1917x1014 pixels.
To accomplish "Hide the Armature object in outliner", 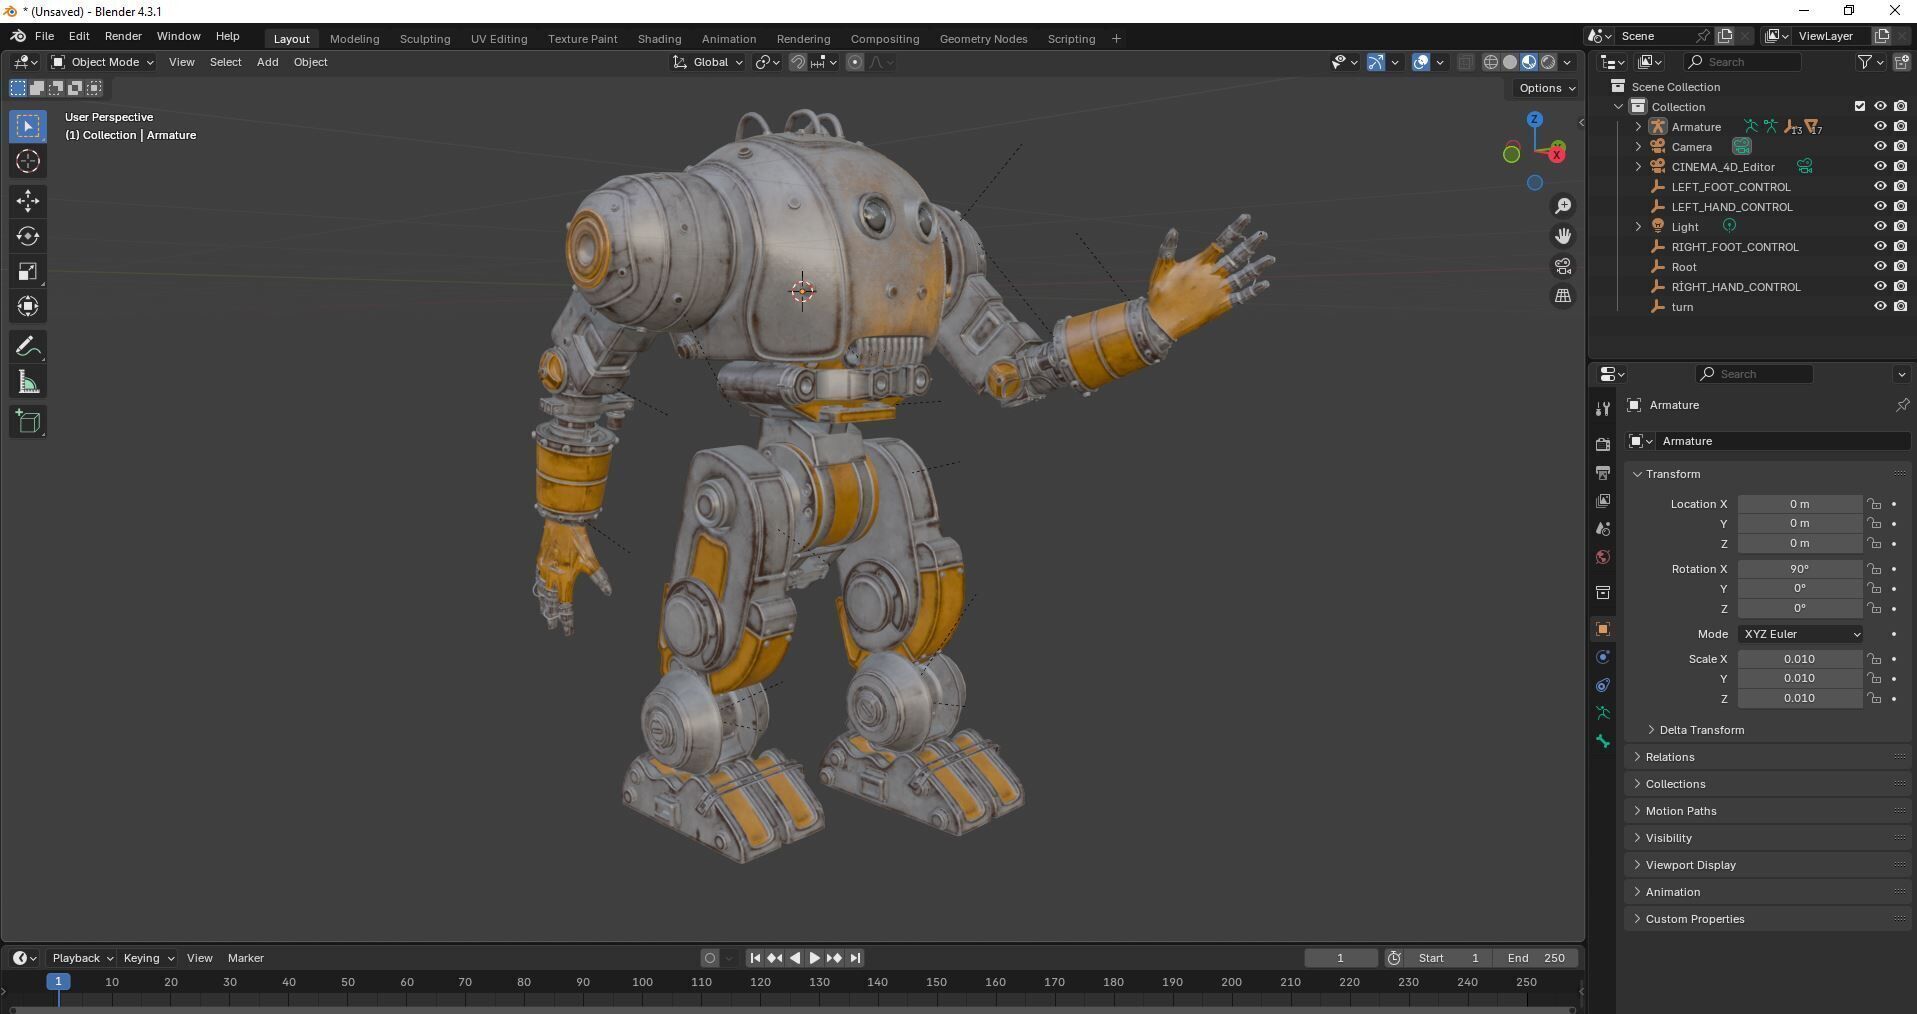I will coord(1880,127).
